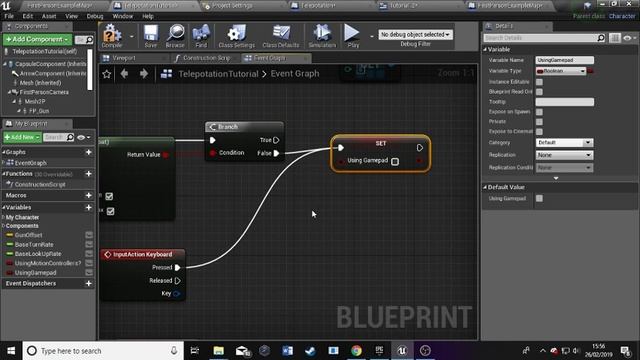Open Chrome from the taskbar
This screenshot has height=360, width=640.
pyautogui.click(x=356, y=351)
